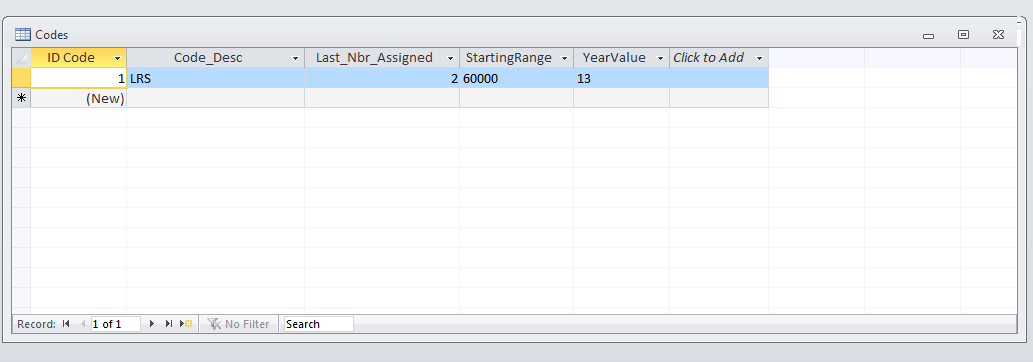This screenshot has height=362, width=1033.
Task: Go to first record navigation arrow
Action: (x=66, y=324)
